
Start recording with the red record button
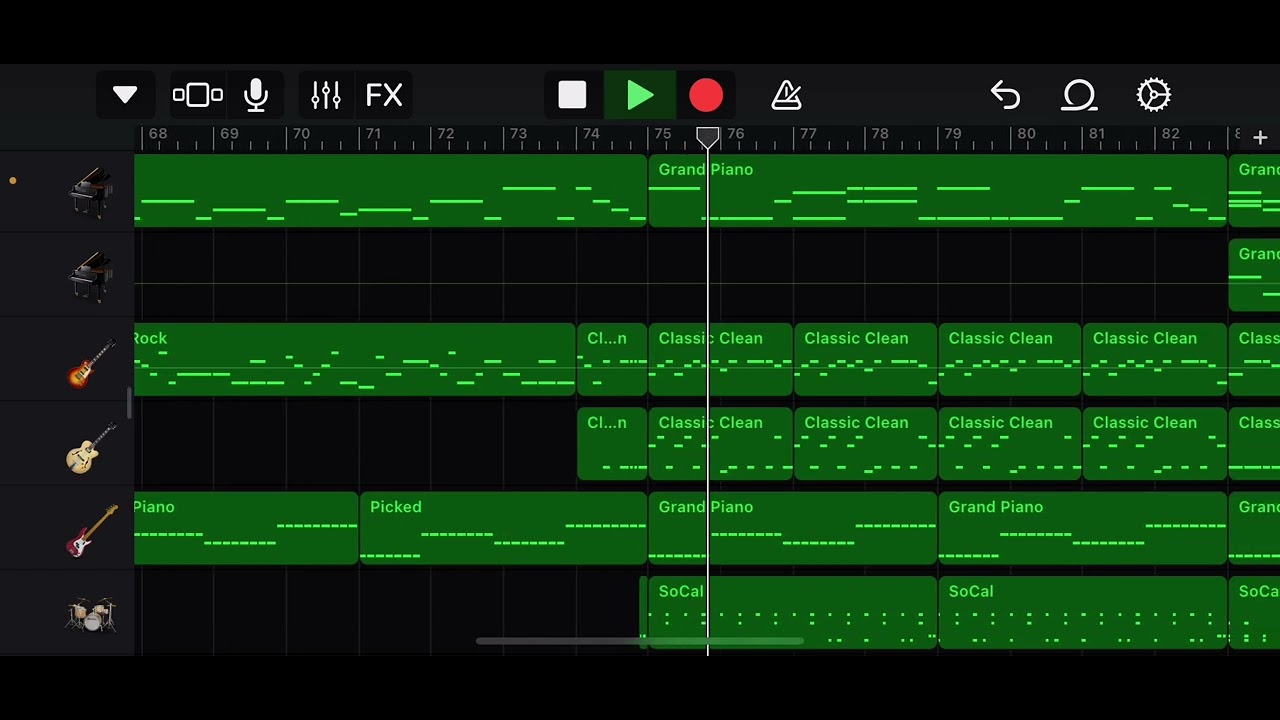tap(706, 95)
